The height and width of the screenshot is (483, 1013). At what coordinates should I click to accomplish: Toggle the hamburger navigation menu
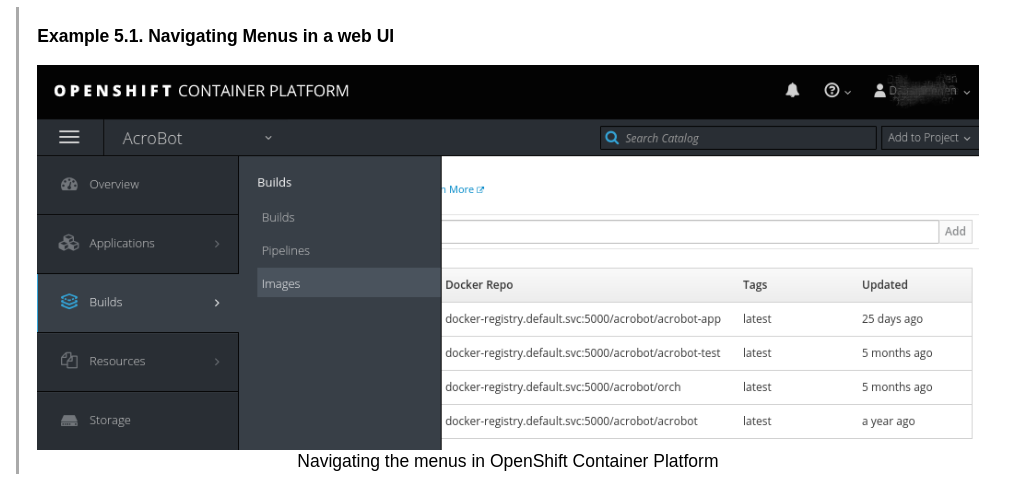[69, 137]
